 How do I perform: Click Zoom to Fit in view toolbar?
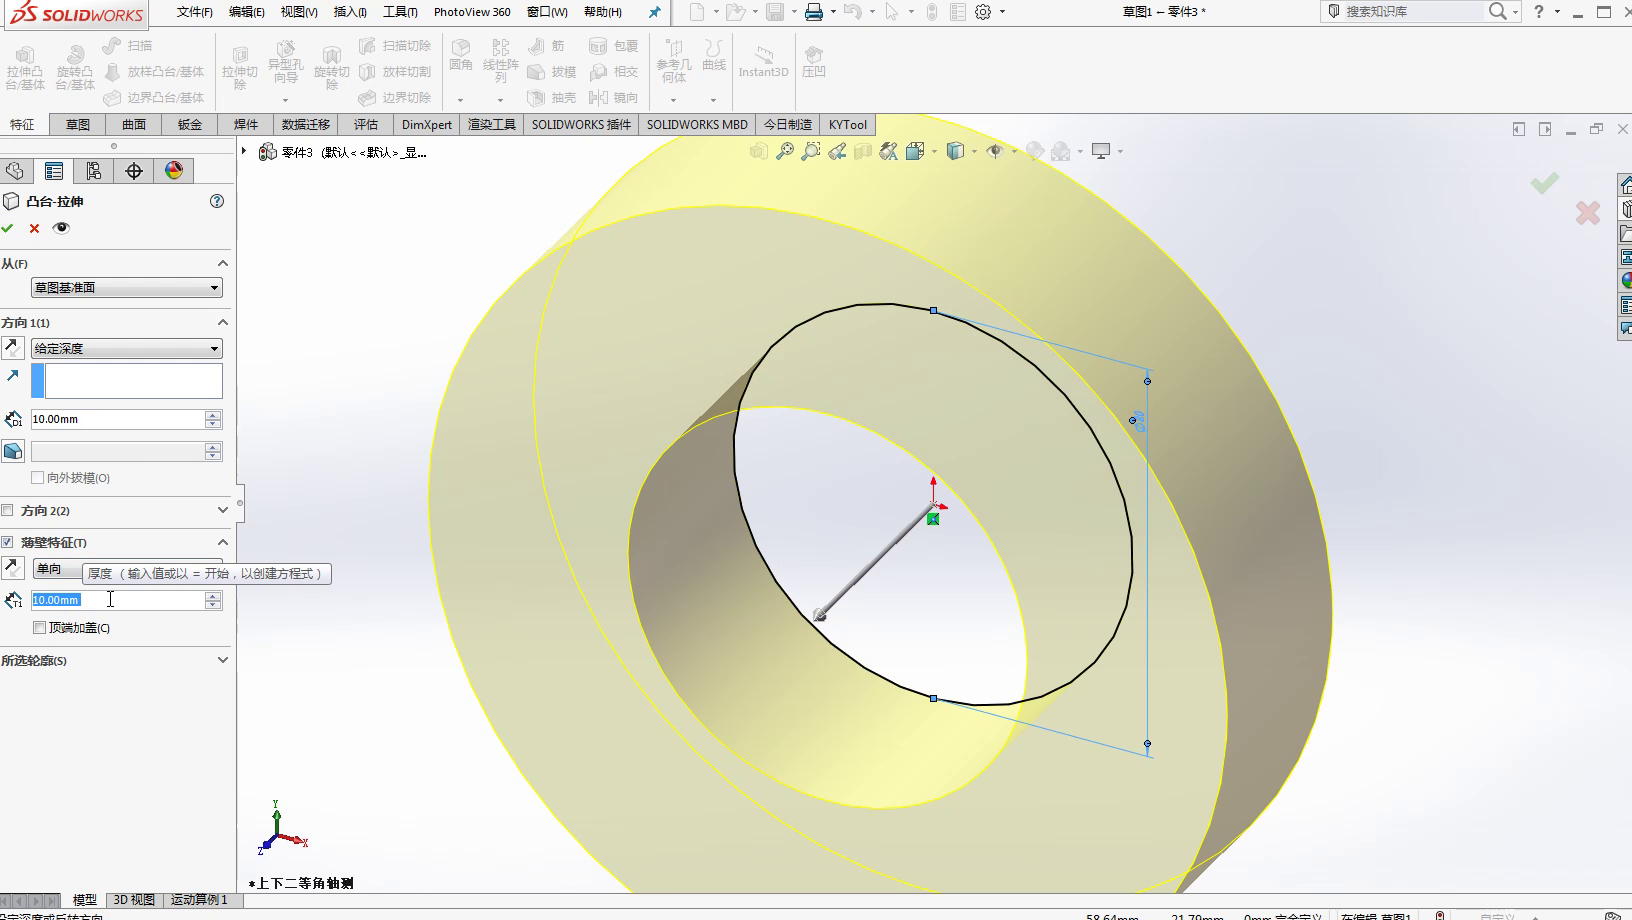785,151
